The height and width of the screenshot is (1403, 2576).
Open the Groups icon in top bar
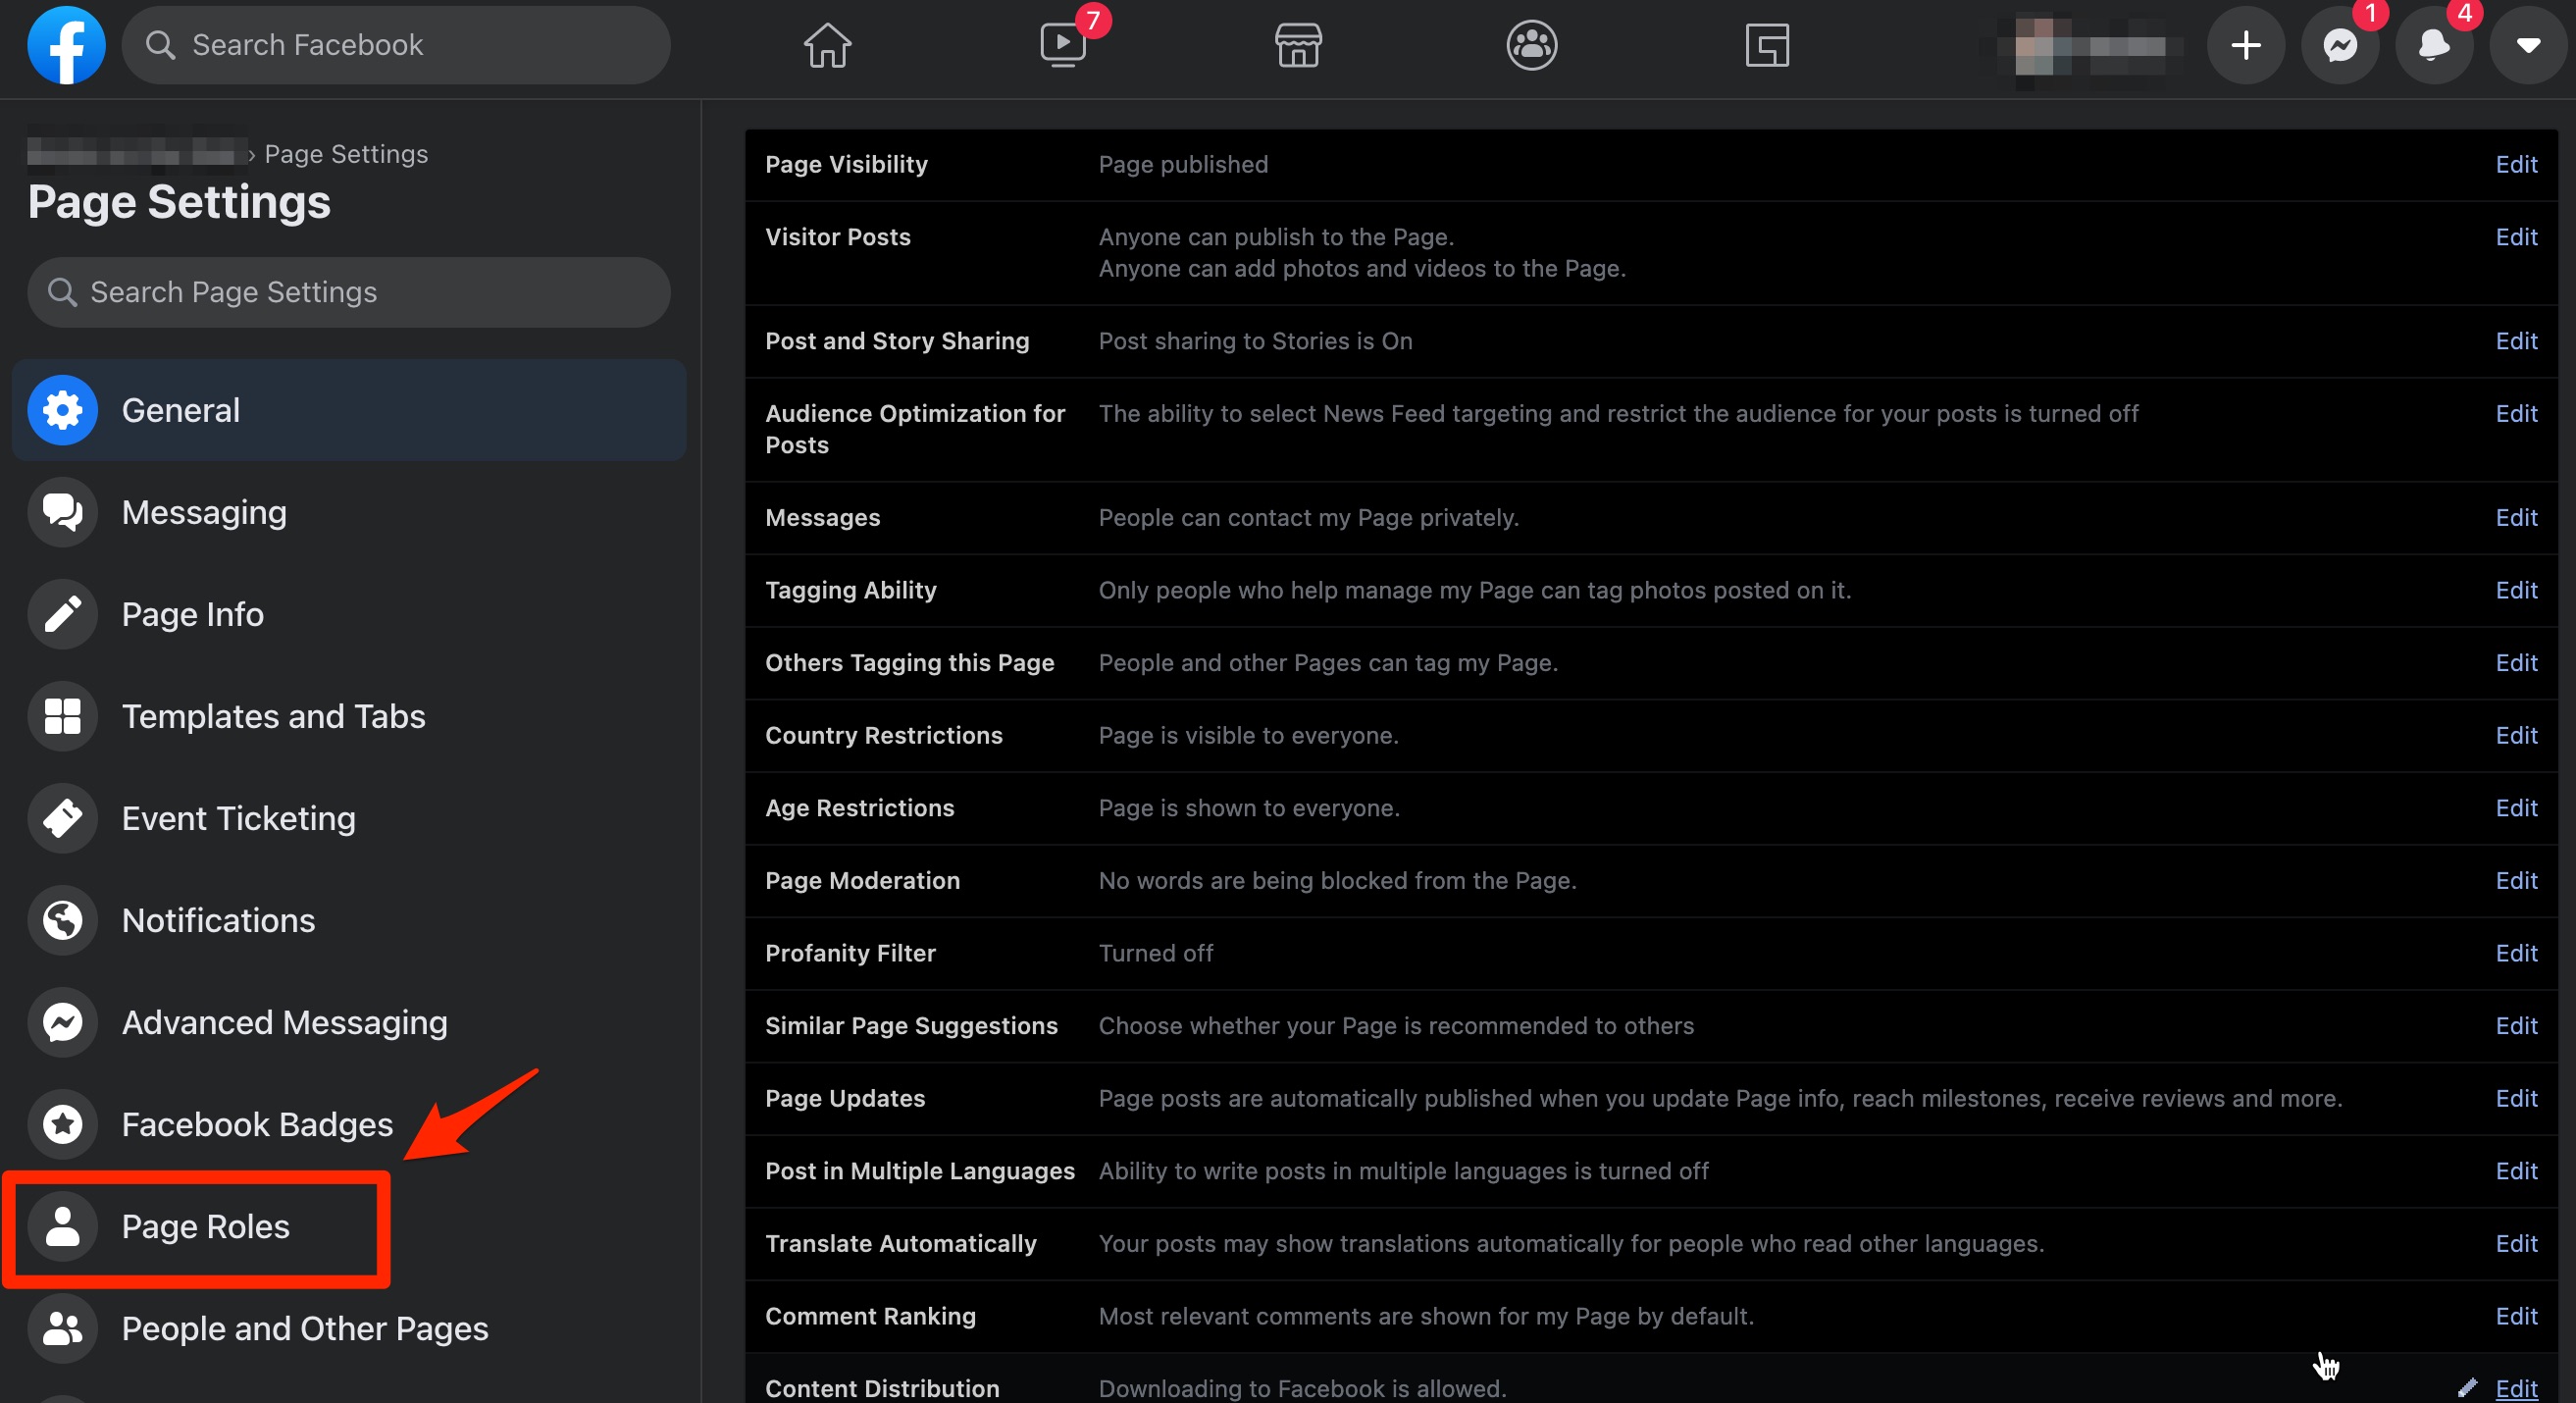pos(1531,45)
